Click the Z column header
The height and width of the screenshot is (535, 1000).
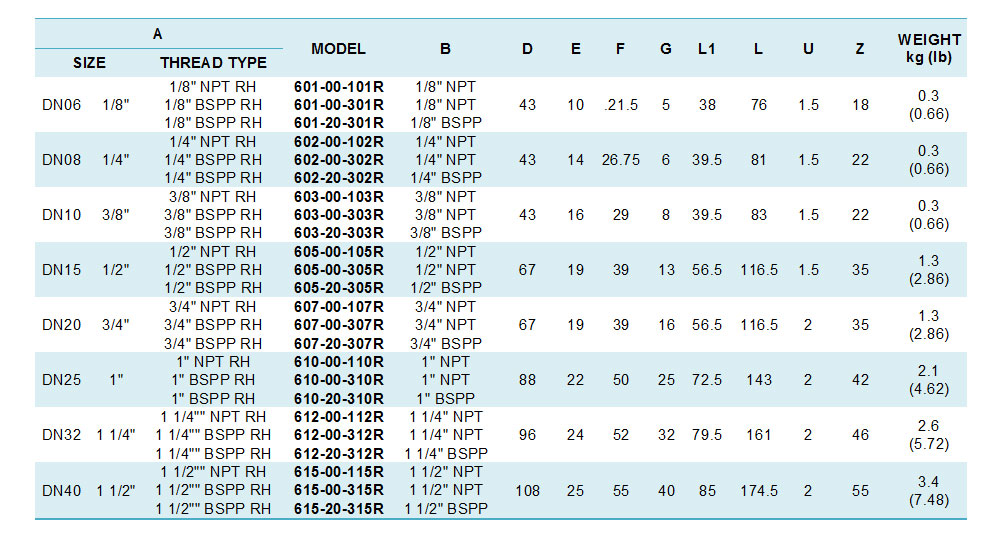pyautogui.click(x=860, y=49)
